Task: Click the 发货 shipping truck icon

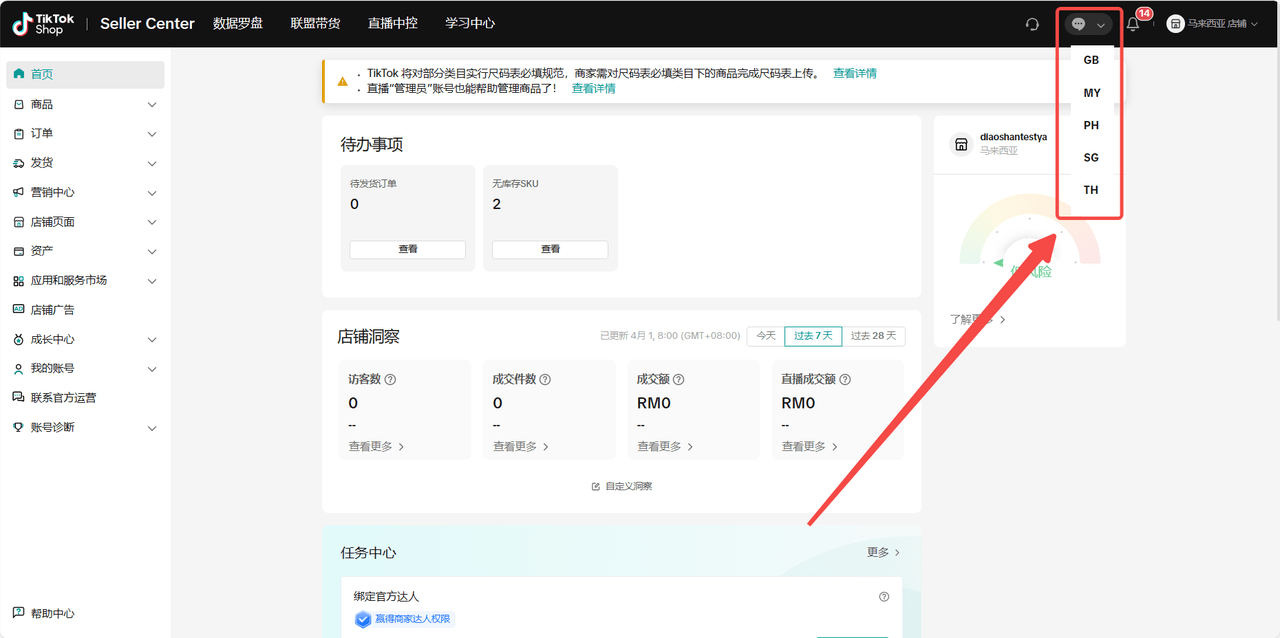Action: pyautogui.click(x=18, y=162)
